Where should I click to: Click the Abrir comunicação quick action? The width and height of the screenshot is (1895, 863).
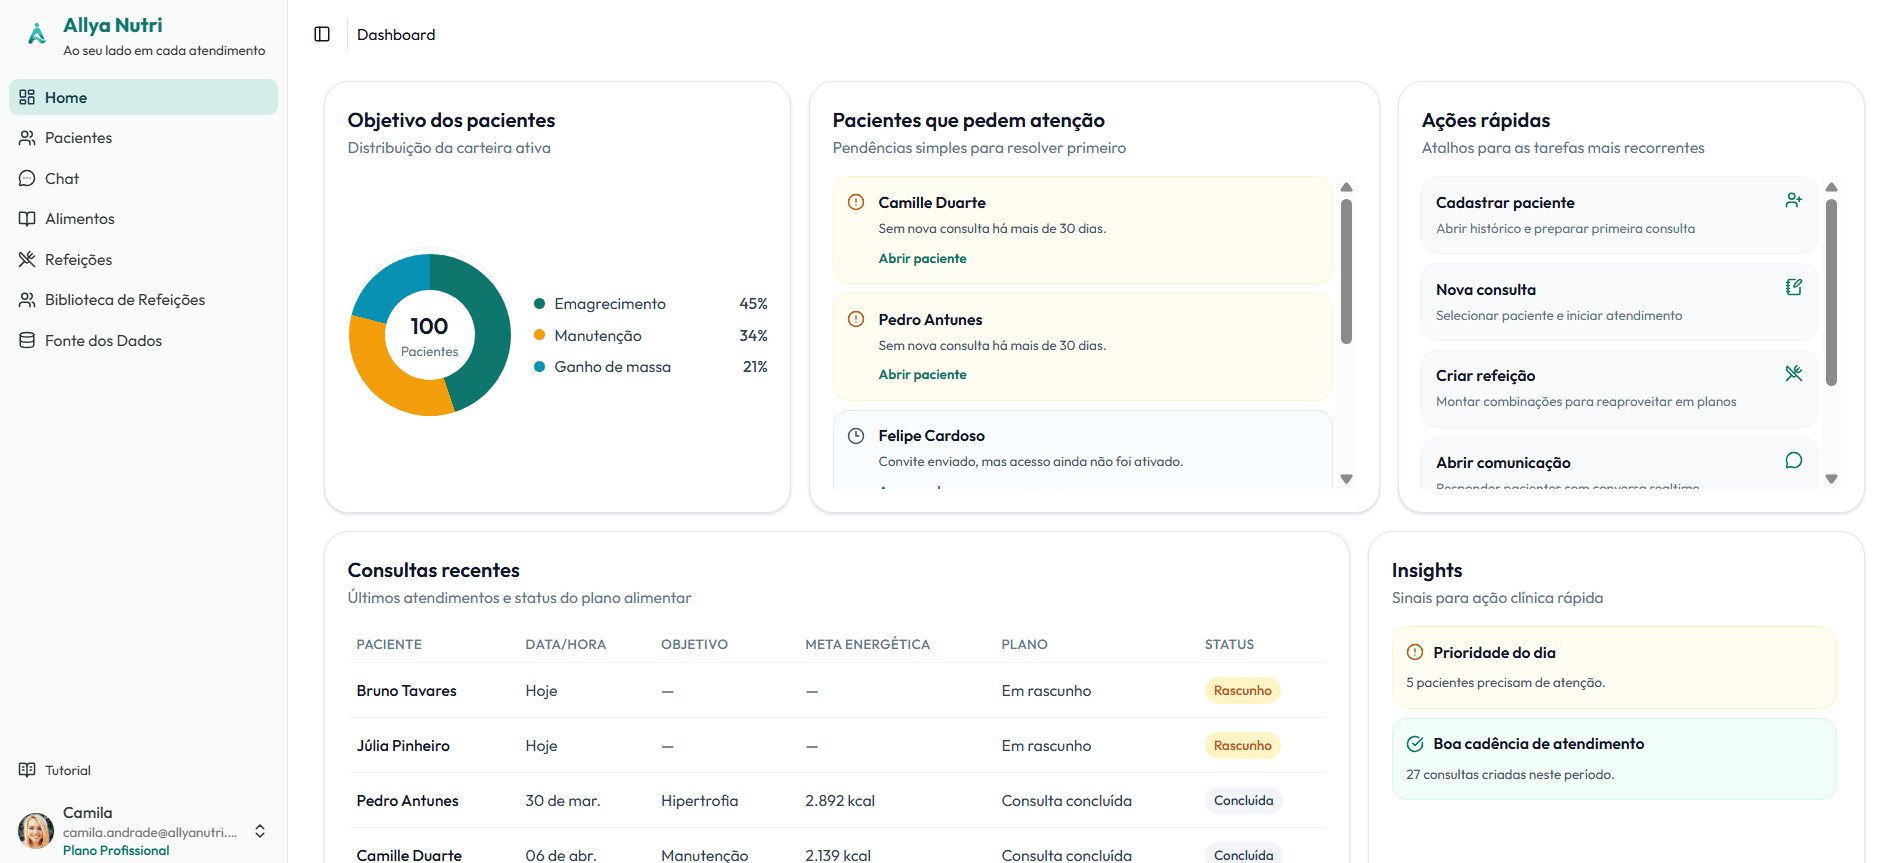1619,464
